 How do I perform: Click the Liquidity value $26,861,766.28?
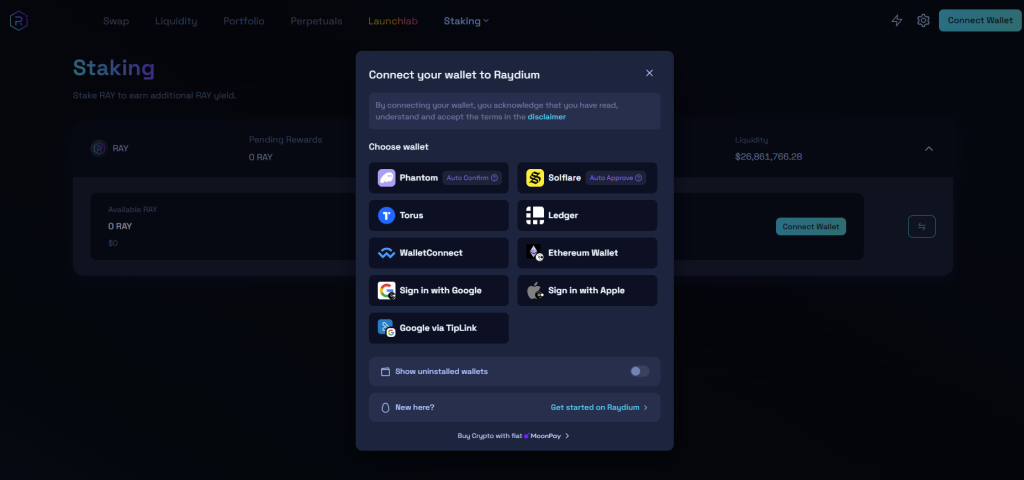769,157
